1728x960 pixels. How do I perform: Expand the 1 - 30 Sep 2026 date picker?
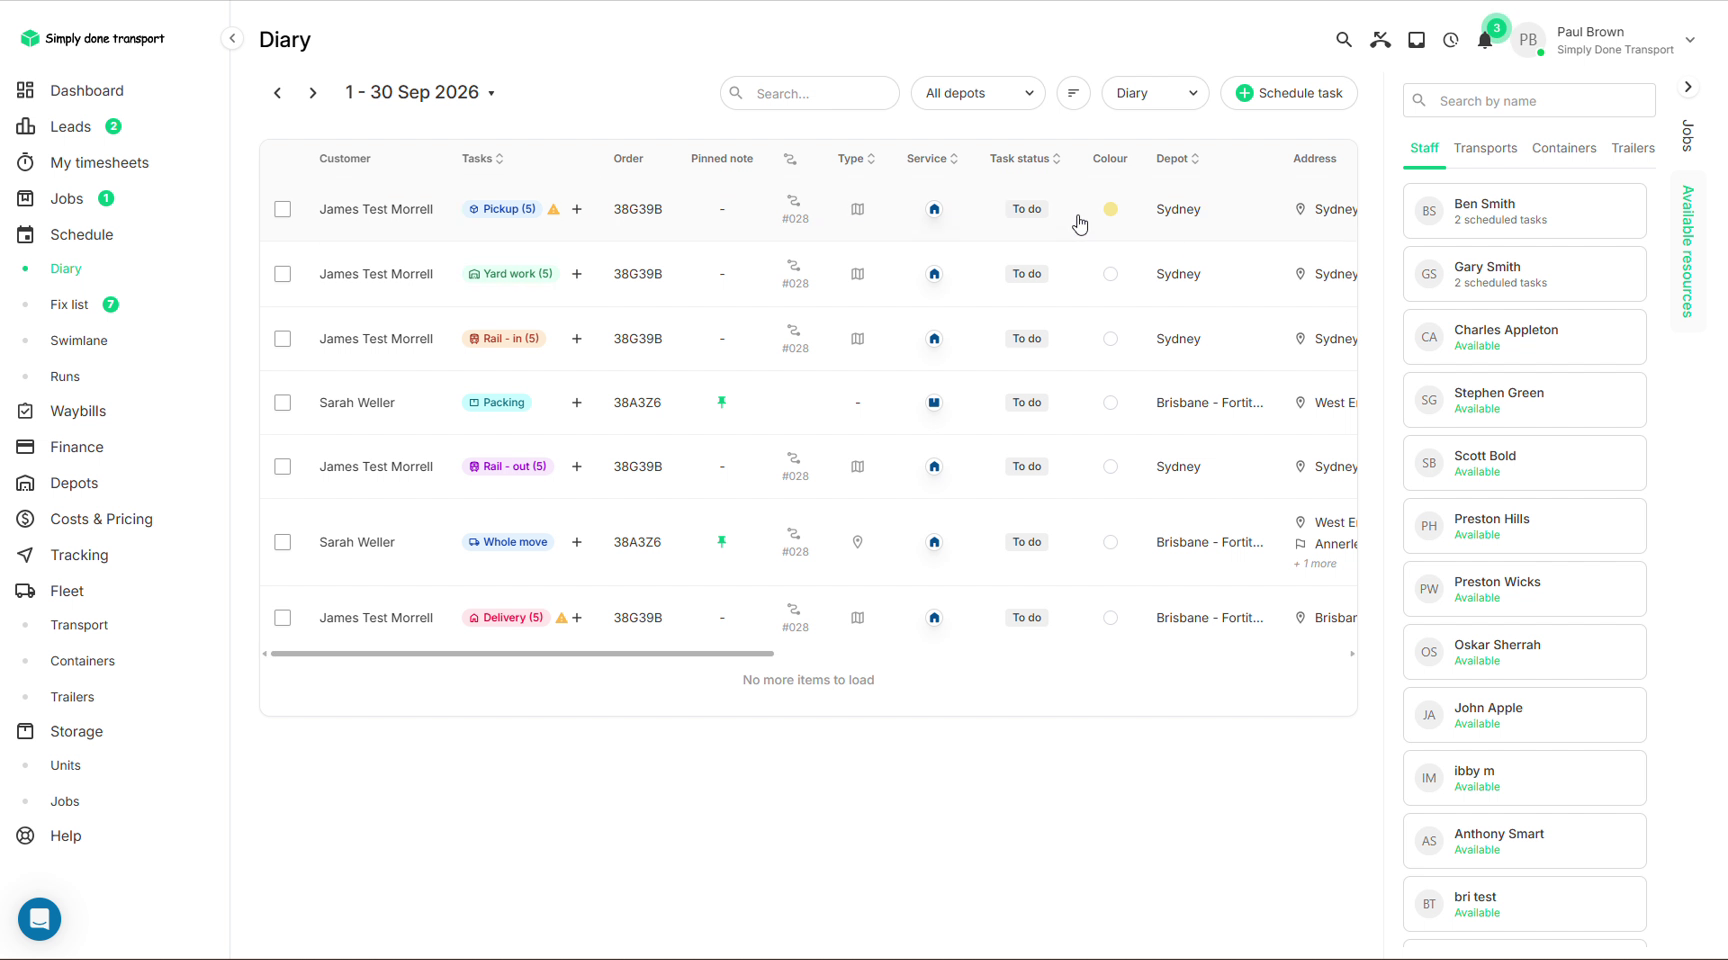tap(420, 92)
